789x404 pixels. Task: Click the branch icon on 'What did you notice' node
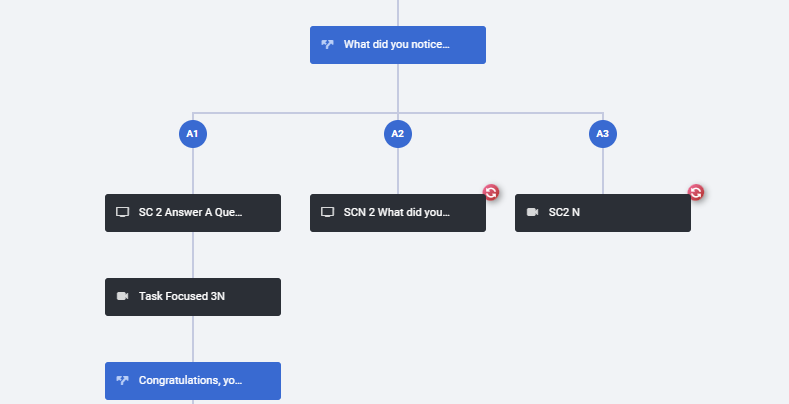pyautogui.click(x=327, y=45)
